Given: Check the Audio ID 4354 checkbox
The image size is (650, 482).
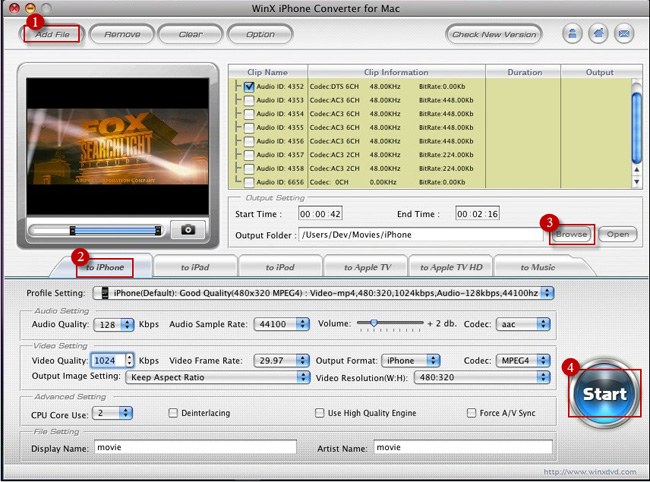Looking at the screenshot, I should click(249, 114).
